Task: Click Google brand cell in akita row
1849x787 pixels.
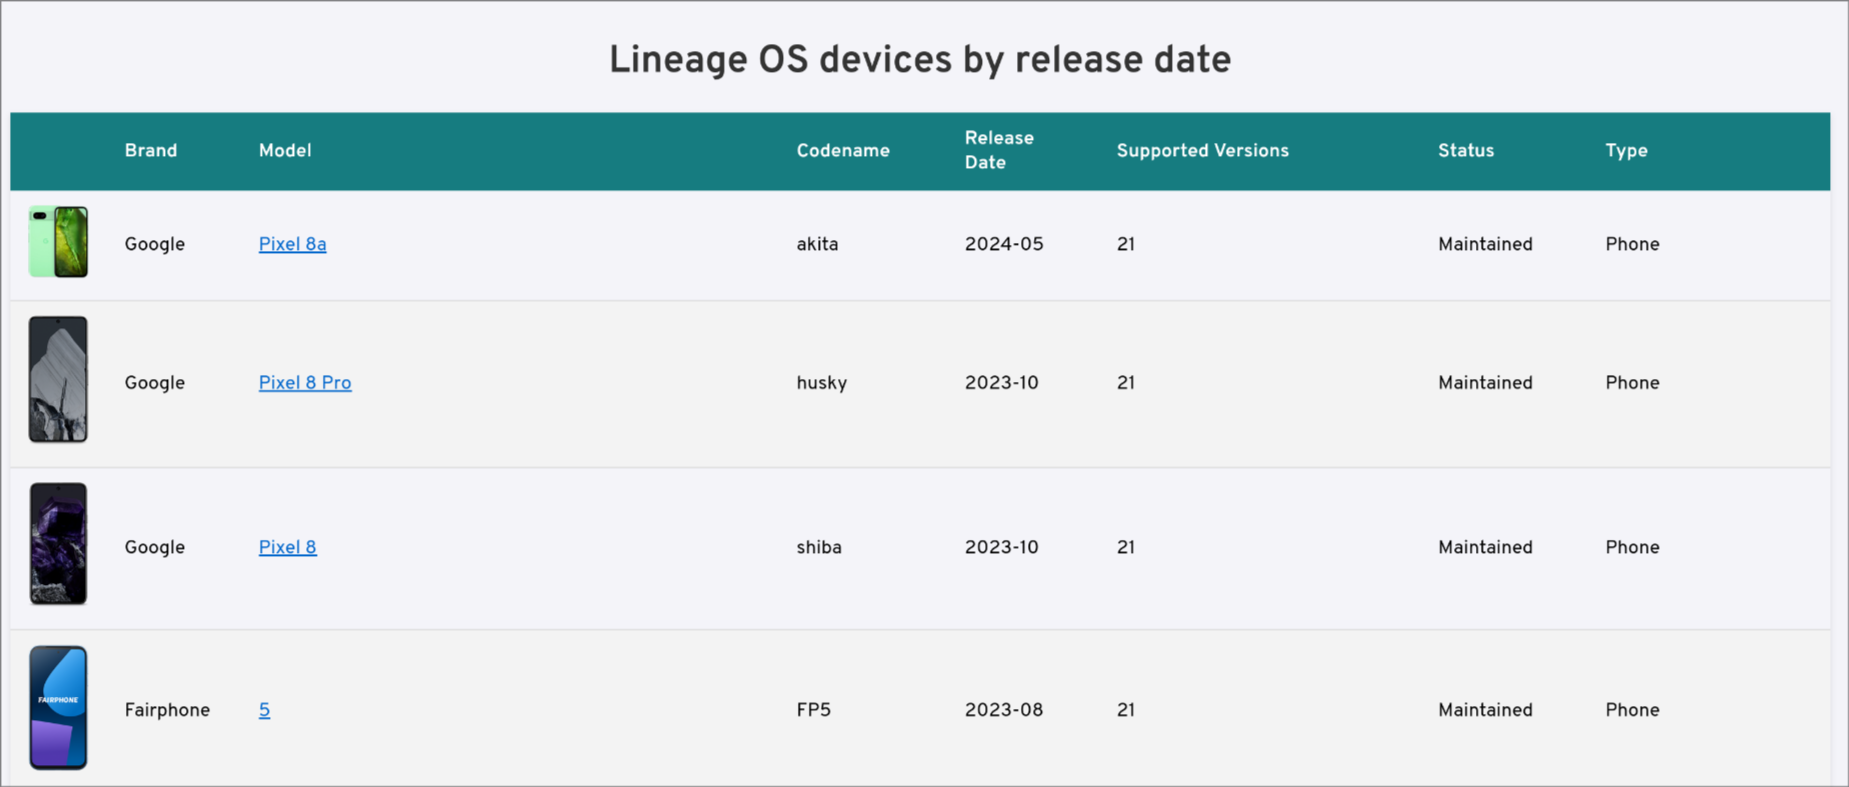Action: (154, 244)
